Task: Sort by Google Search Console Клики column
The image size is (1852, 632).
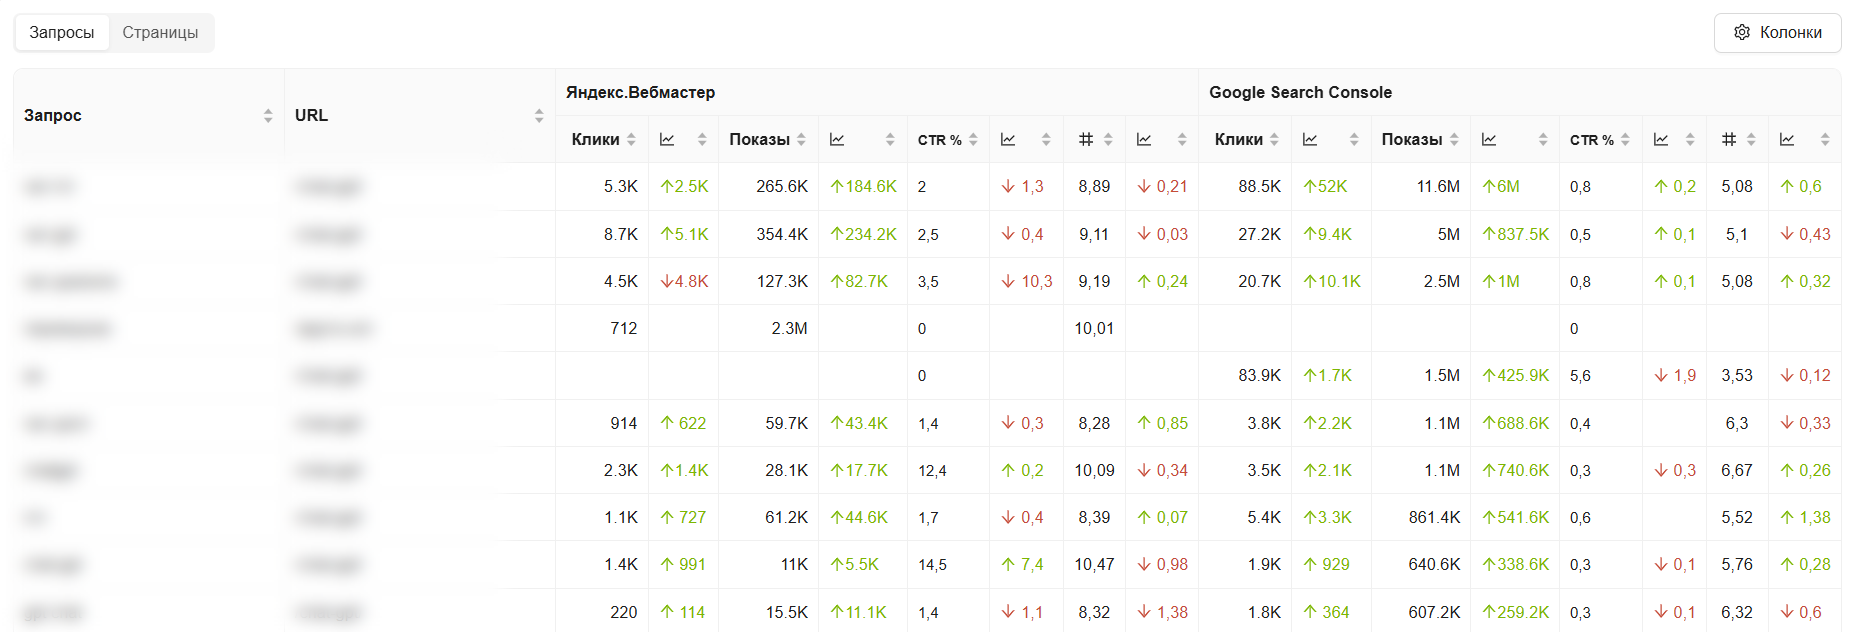Action: pyautogui.click(x=1239, y=140)
